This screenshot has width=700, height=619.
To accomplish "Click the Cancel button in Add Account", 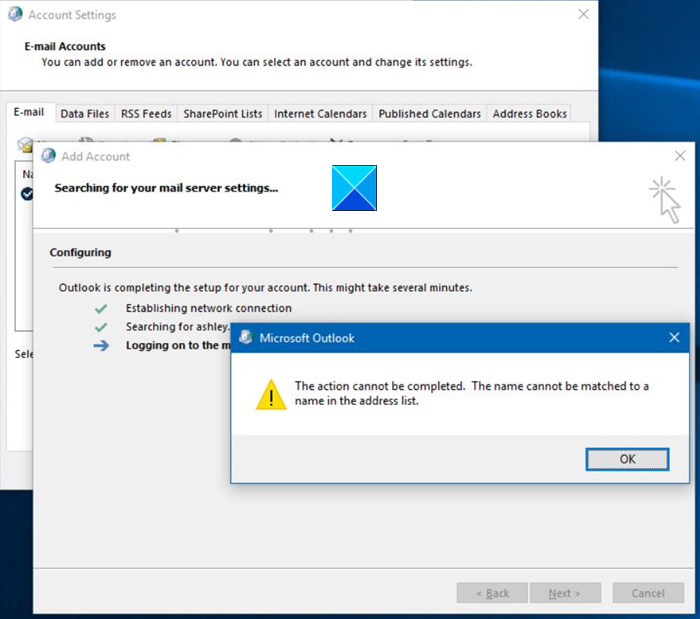I will click(x=648, y=593).
